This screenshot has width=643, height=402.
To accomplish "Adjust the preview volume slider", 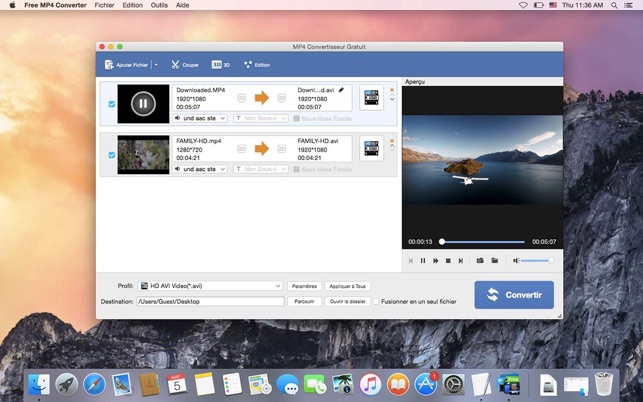I will 536,260.
